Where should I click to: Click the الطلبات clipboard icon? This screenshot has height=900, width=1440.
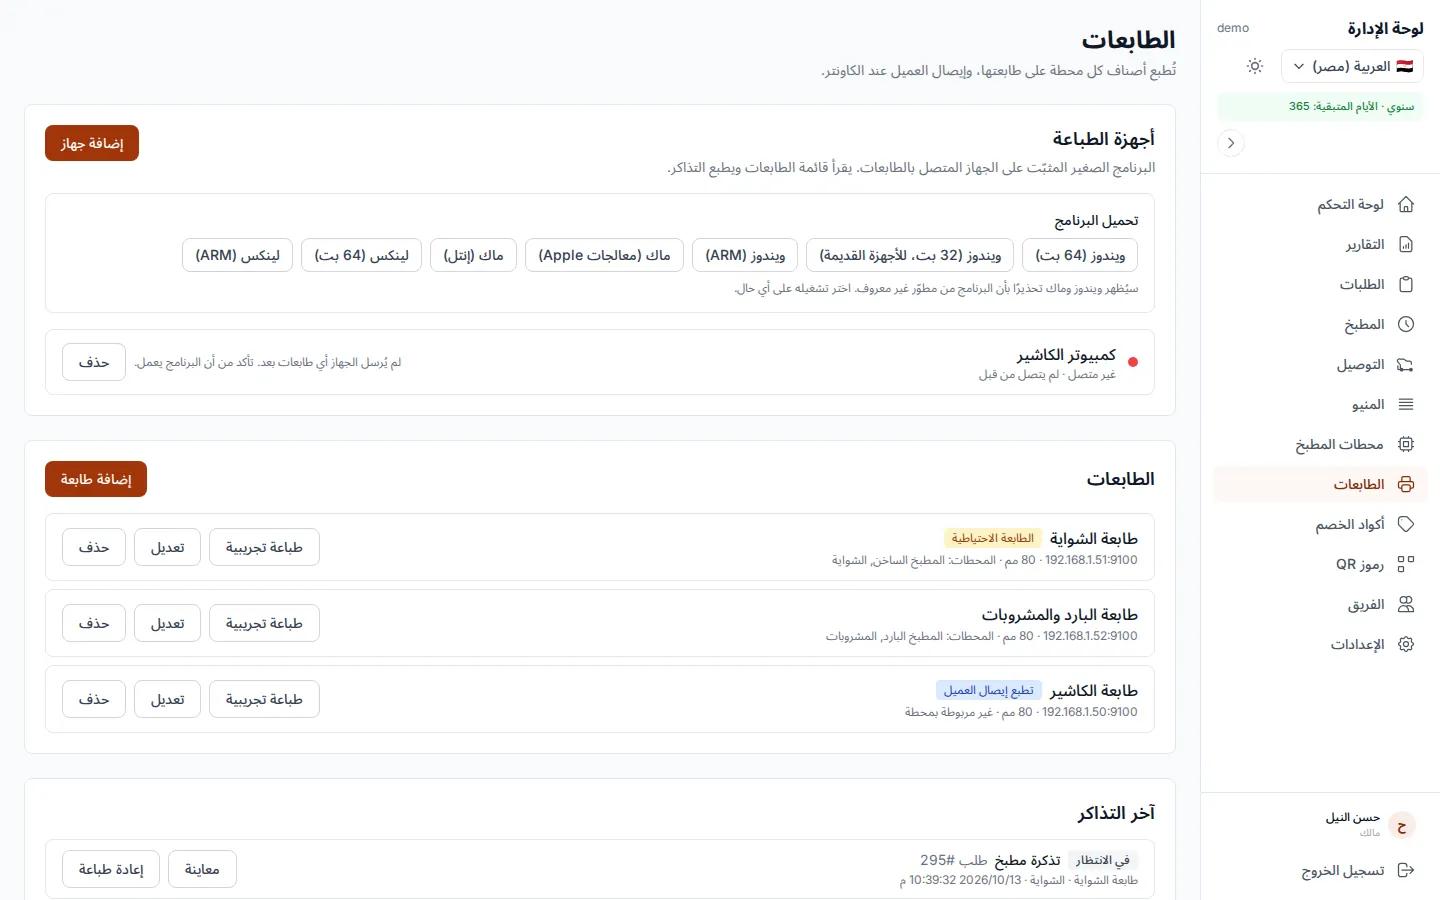[1406, 284]
